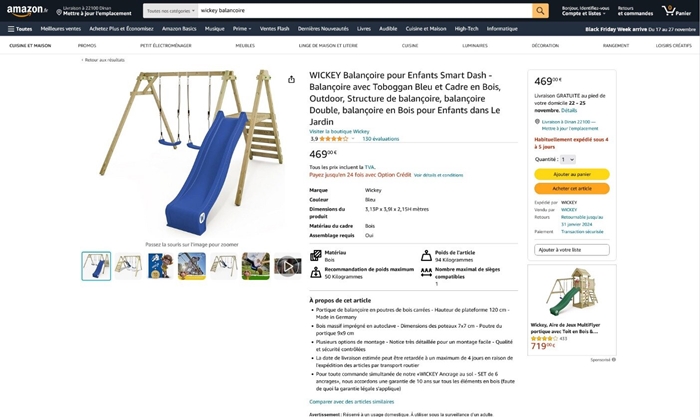
Task: Click the orange search magnifier button
Action: click(540, 11)
